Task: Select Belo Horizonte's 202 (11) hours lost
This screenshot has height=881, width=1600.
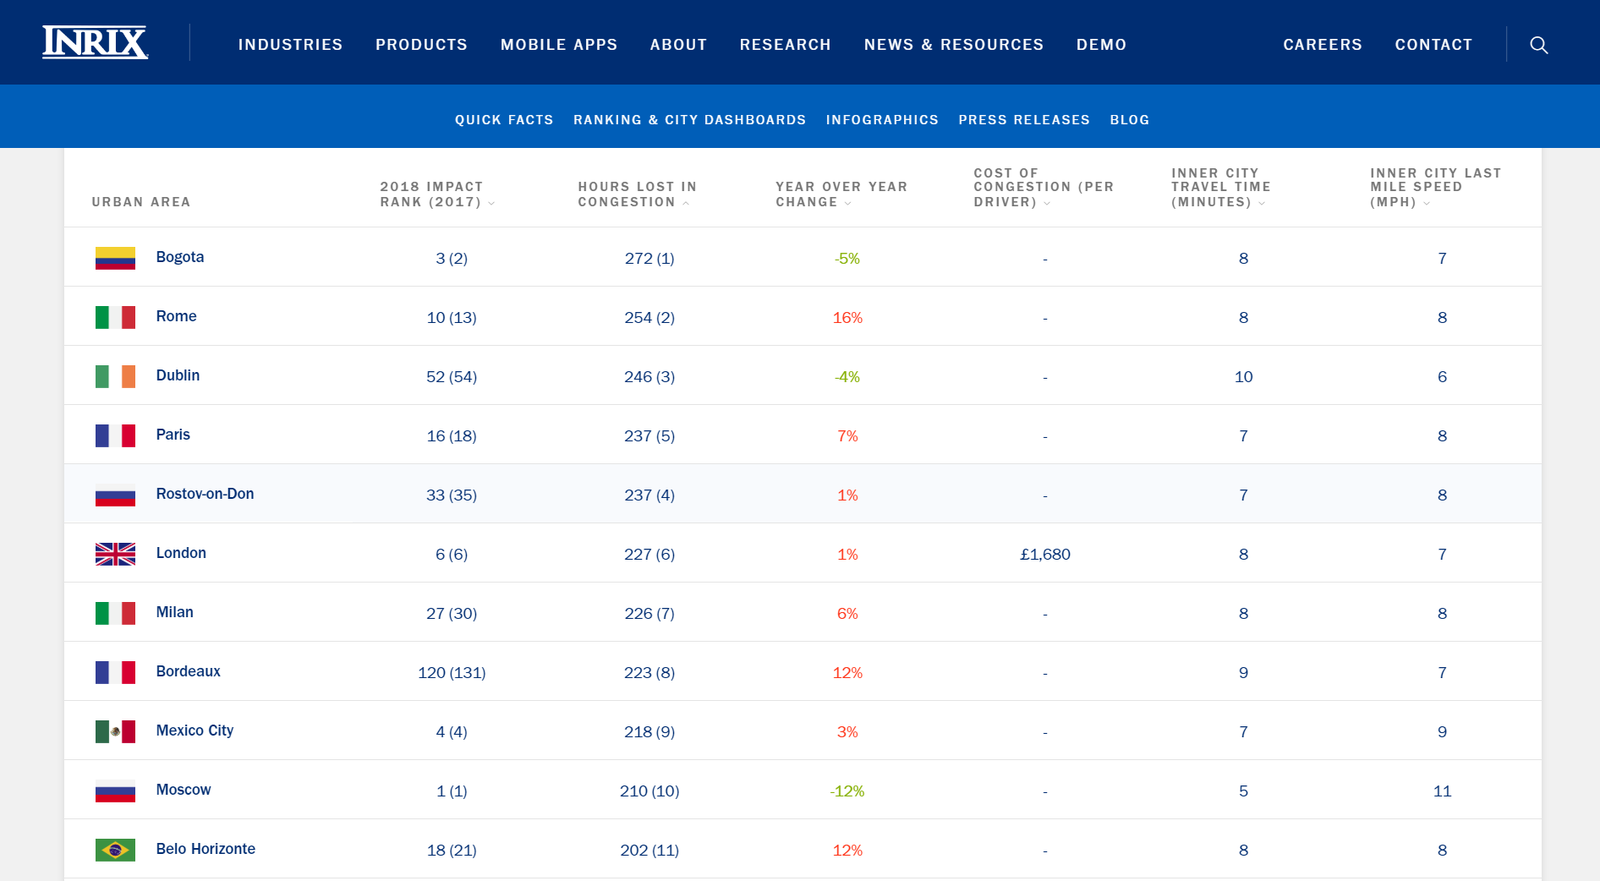Action: click(x=650, y=850)
